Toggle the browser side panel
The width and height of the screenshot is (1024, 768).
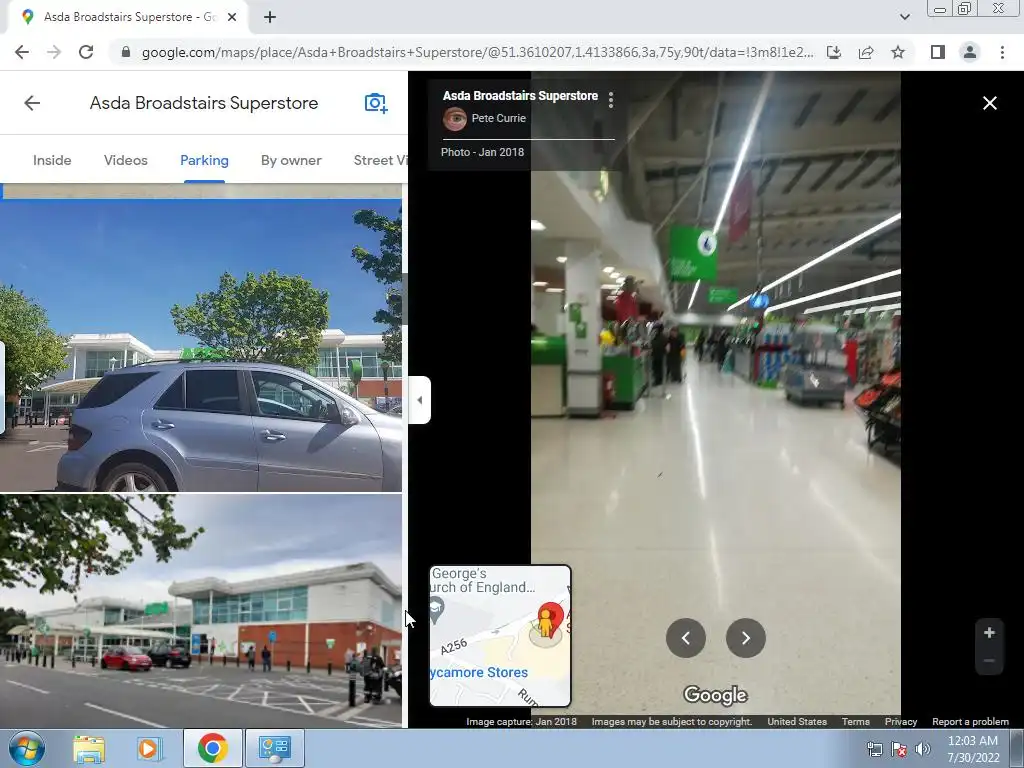point(938,52)
